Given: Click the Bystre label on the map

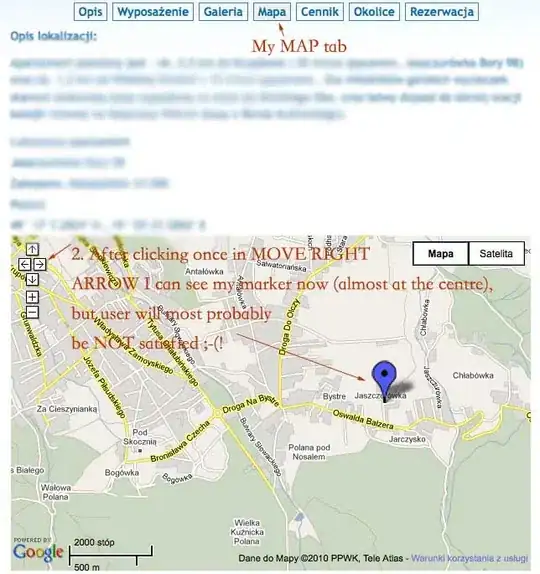Looking at the screenshot, I should [x=334, y=396].
